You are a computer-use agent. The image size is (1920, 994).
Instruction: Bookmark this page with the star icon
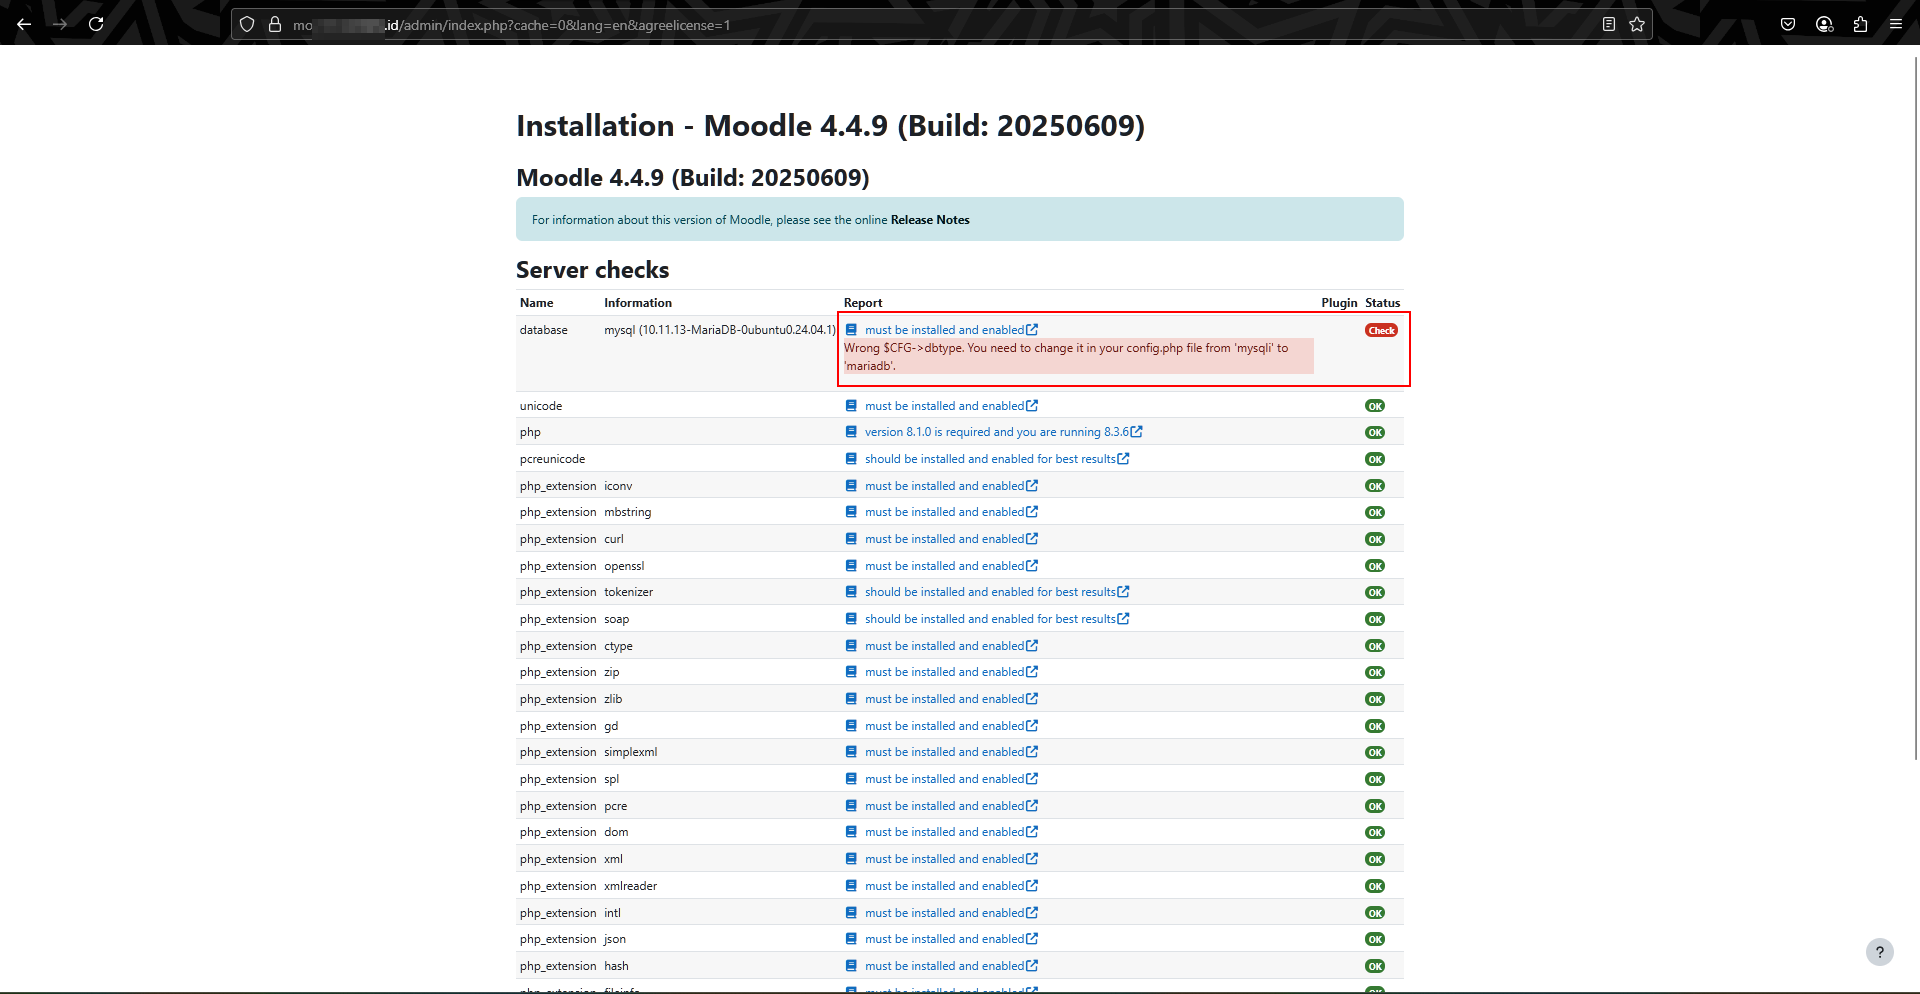1637,24
